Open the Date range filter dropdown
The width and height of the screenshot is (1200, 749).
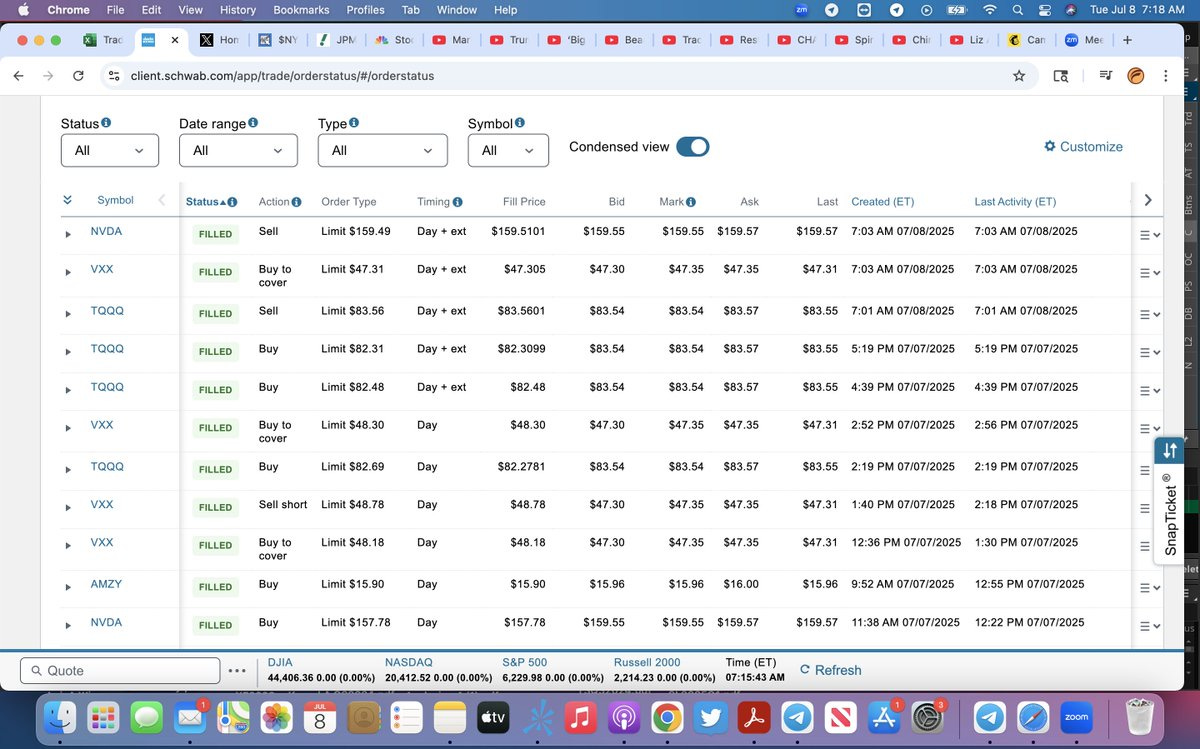(238, 150)
